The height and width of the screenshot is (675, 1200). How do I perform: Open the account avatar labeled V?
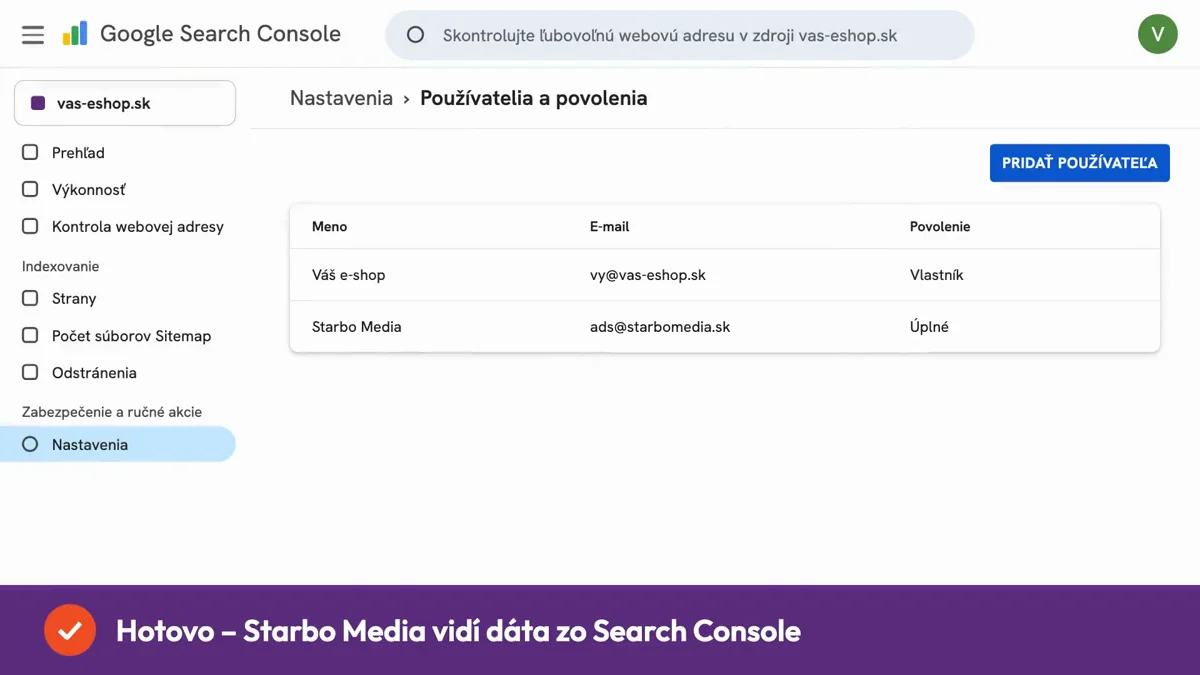[1158, 35]
